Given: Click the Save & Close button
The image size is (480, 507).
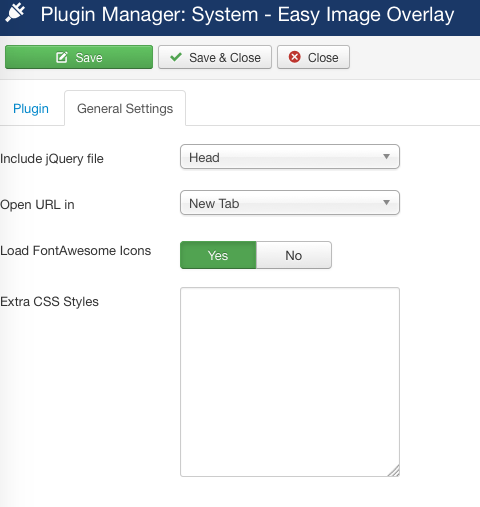Looking at the screenshot, I should tap(215, 57).
